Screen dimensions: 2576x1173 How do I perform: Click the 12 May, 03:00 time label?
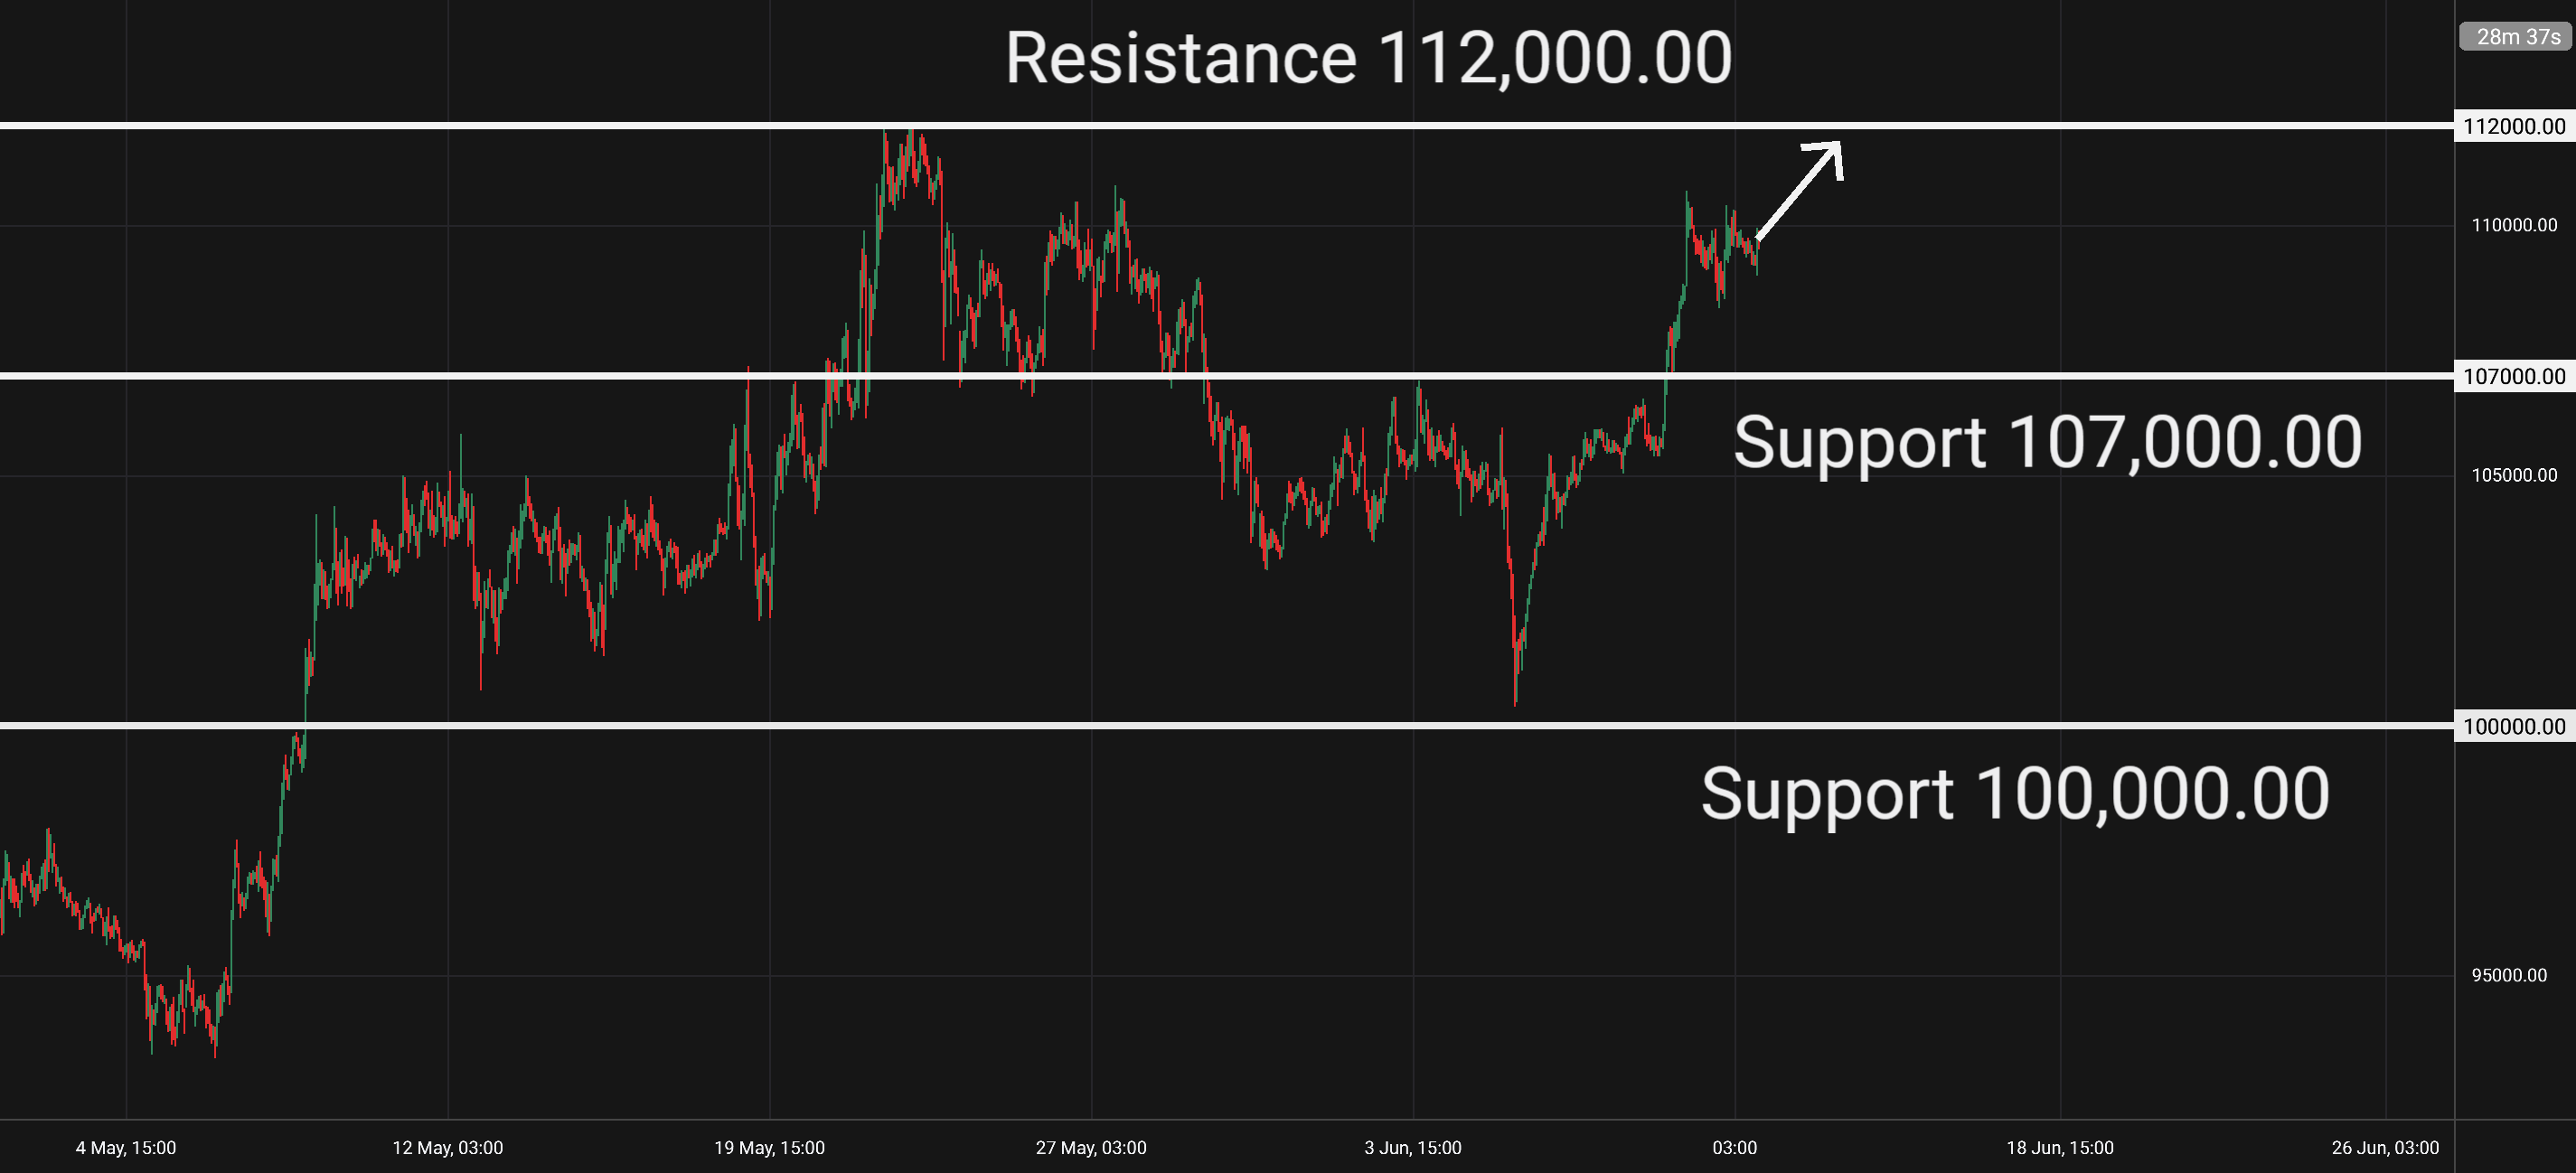pos(448,1148)
